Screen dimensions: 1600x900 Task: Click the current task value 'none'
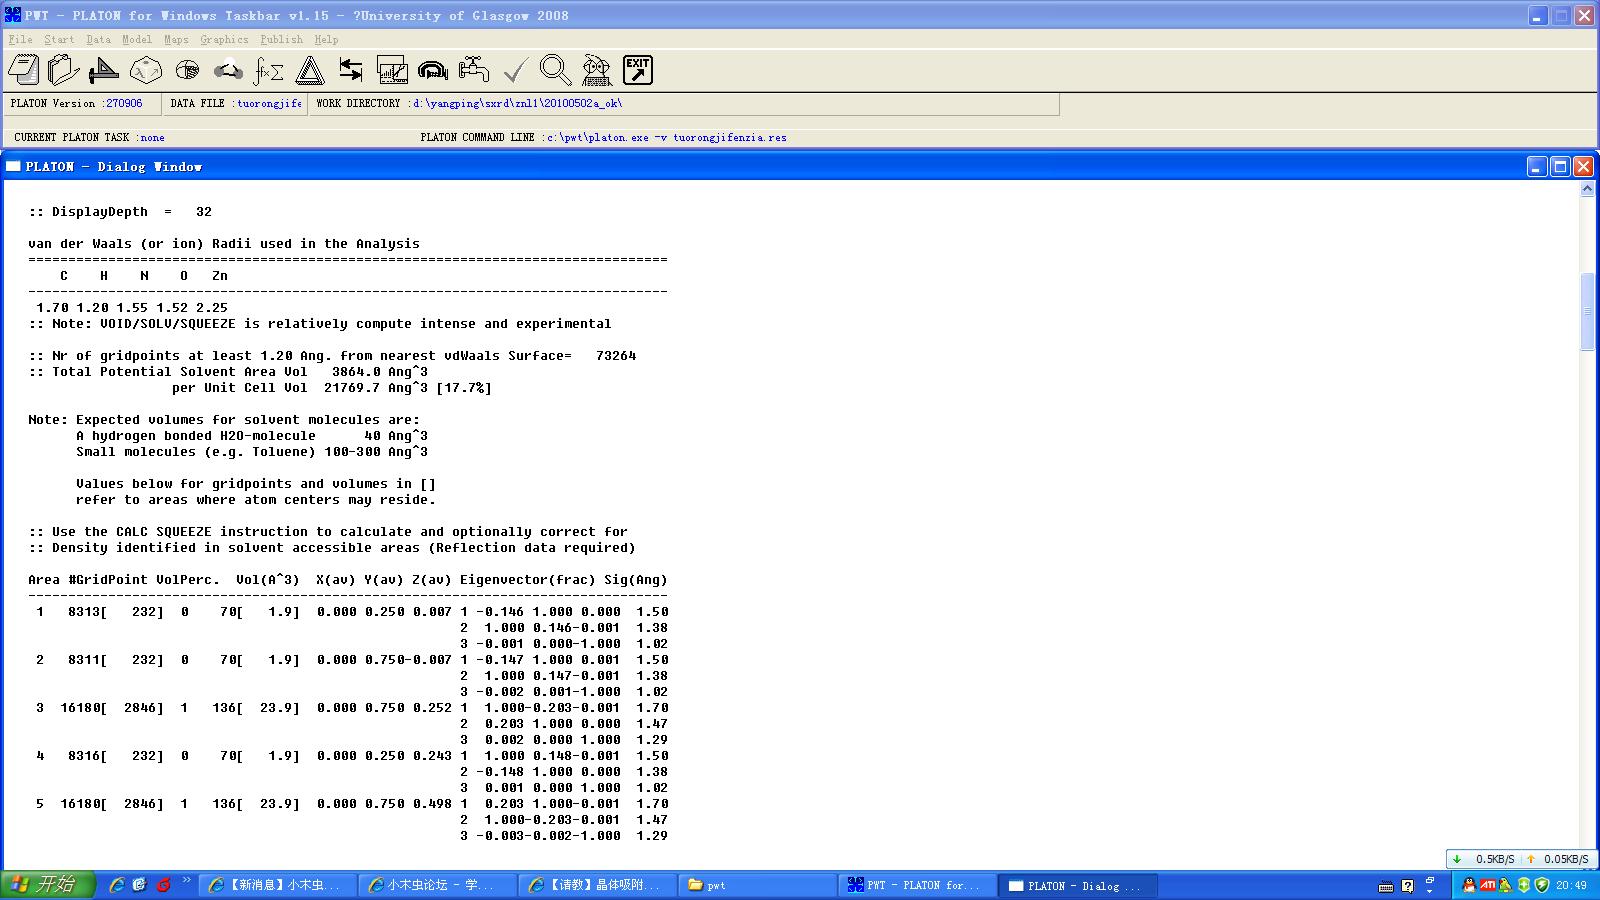[x=152, y=138]
